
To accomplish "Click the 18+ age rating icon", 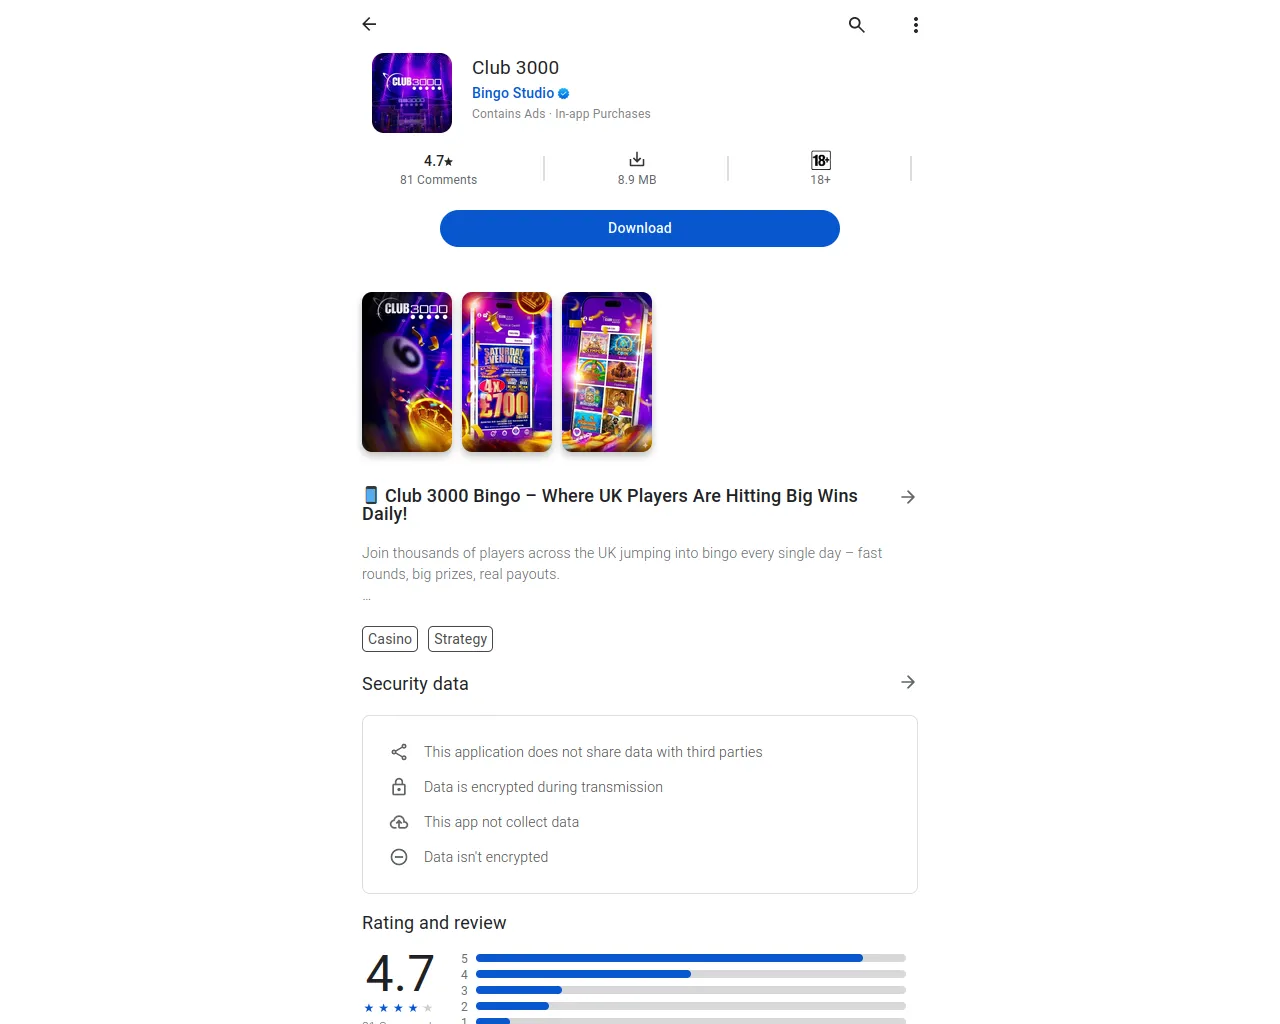I will point(821,160).
